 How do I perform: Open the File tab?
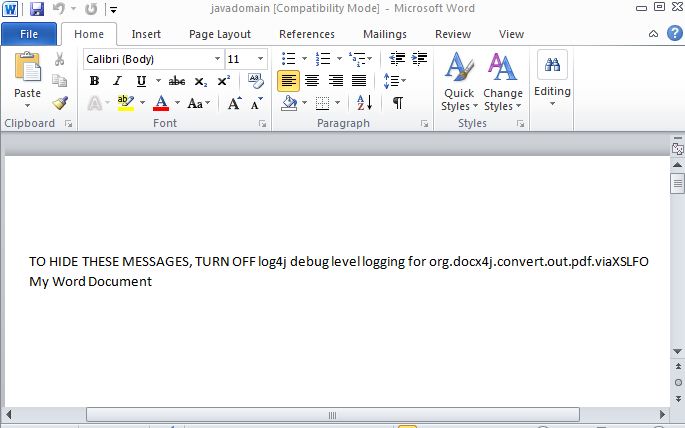click(x=29, y=34)
